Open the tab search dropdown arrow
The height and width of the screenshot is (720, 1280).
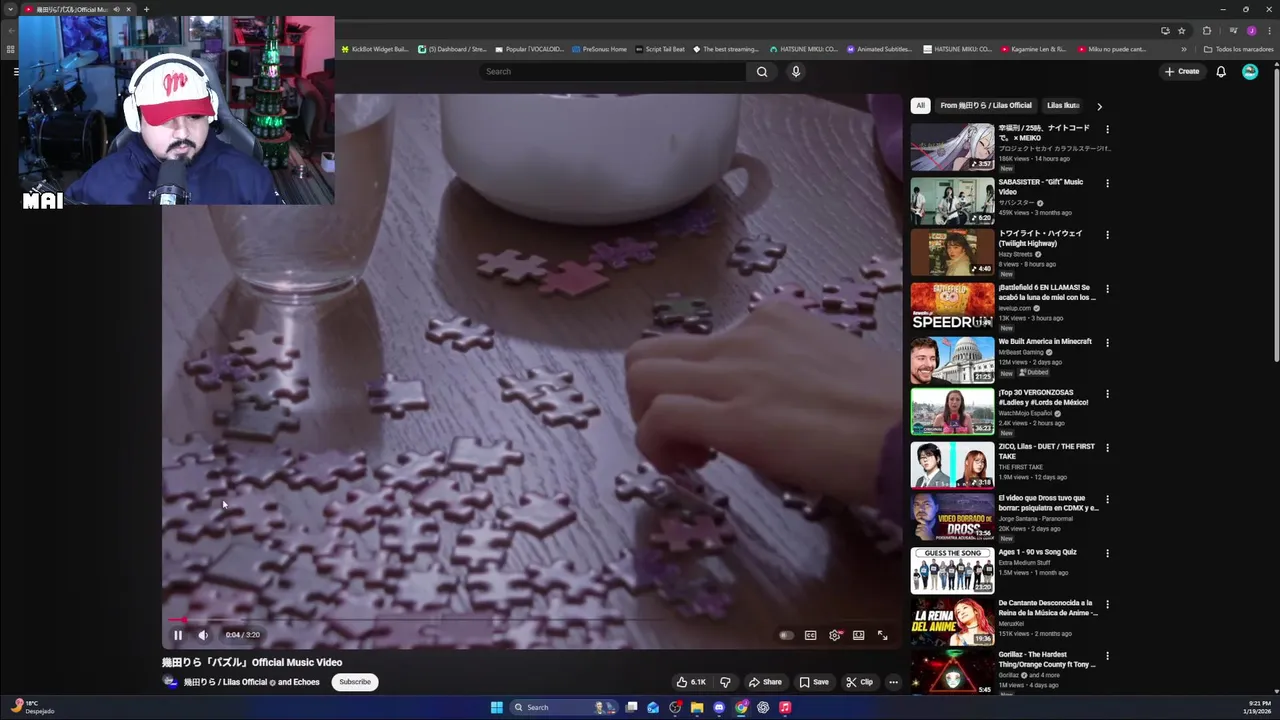click(x=10, y=9)
